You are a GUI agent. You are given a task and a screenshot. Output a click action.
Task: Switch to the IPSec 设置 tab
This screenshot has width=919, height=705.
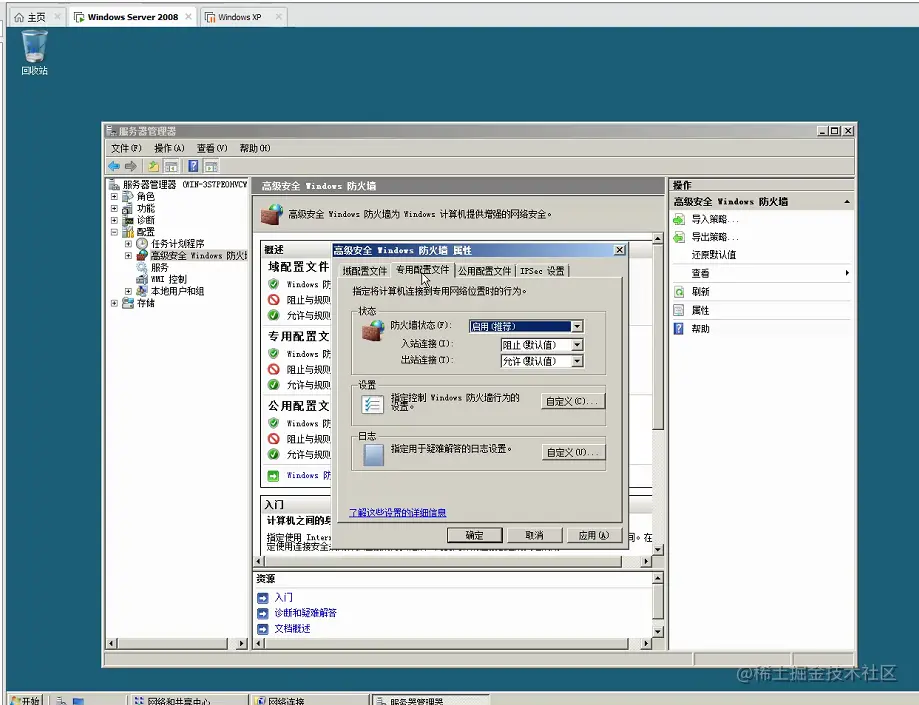542,271
